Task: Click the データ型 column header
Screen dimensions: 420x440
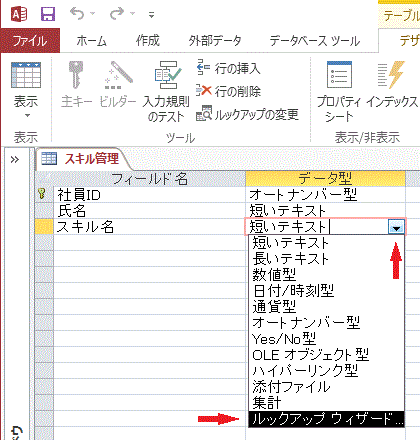Action: tap(325, 179)
